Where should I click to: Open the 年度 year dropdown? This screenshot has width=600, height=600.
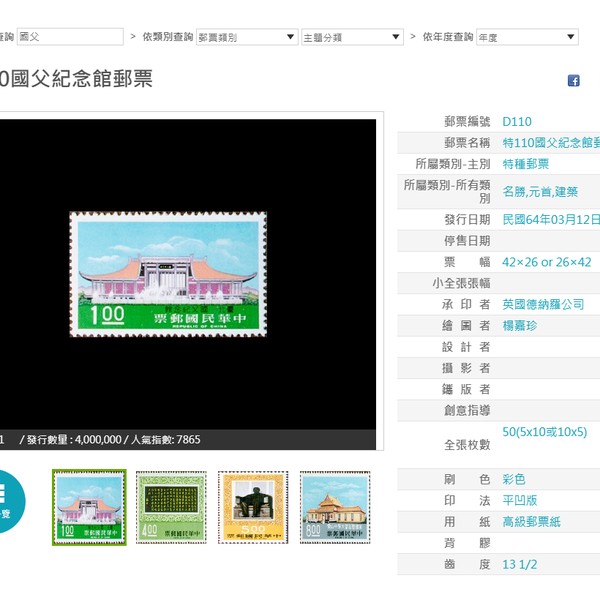click(x=527, y=37)
